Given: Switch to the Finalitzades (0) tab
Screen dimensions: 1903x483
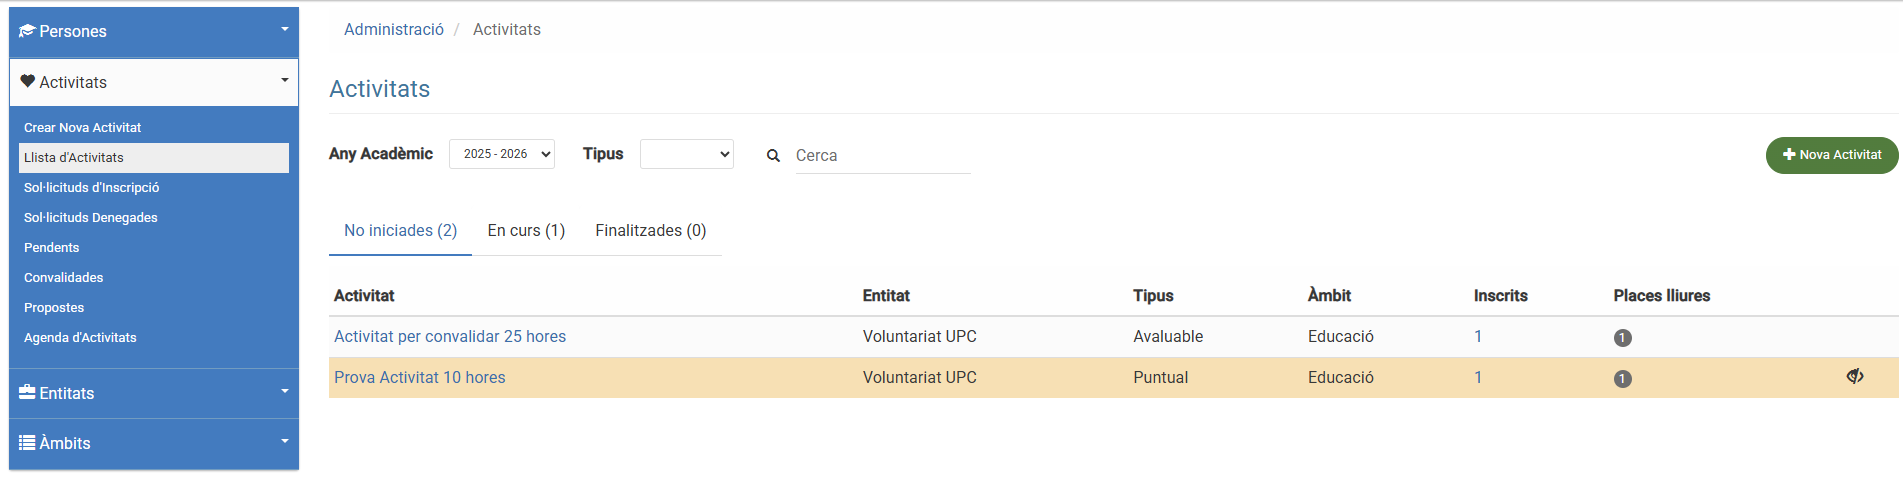Looking at the screenshot, I should pos(650,231).
